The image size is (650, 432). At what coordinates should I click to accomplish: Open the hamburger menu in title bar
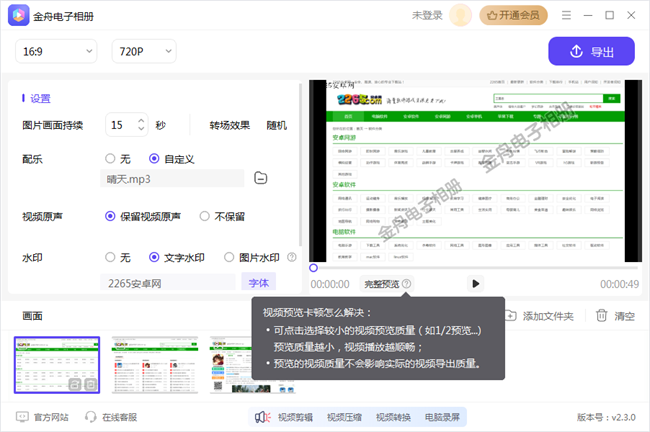click(567, 15)
